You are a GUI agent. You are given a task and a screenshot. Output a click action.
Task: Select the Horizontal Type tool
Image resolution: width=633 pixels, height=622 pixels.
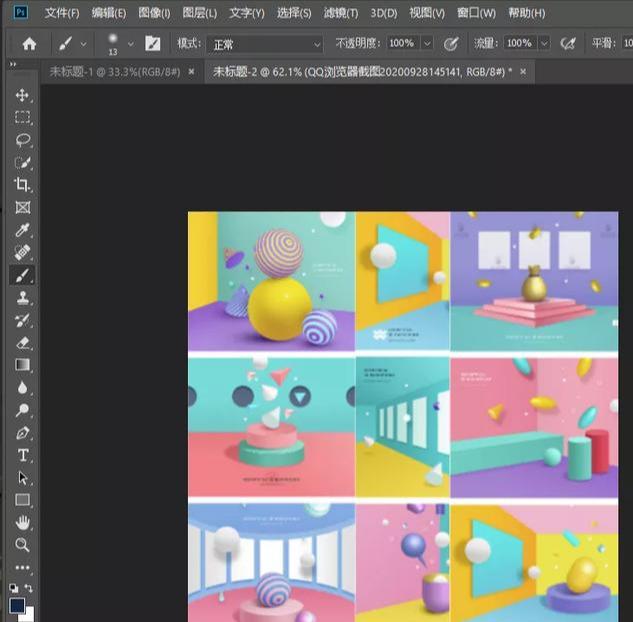22,455
